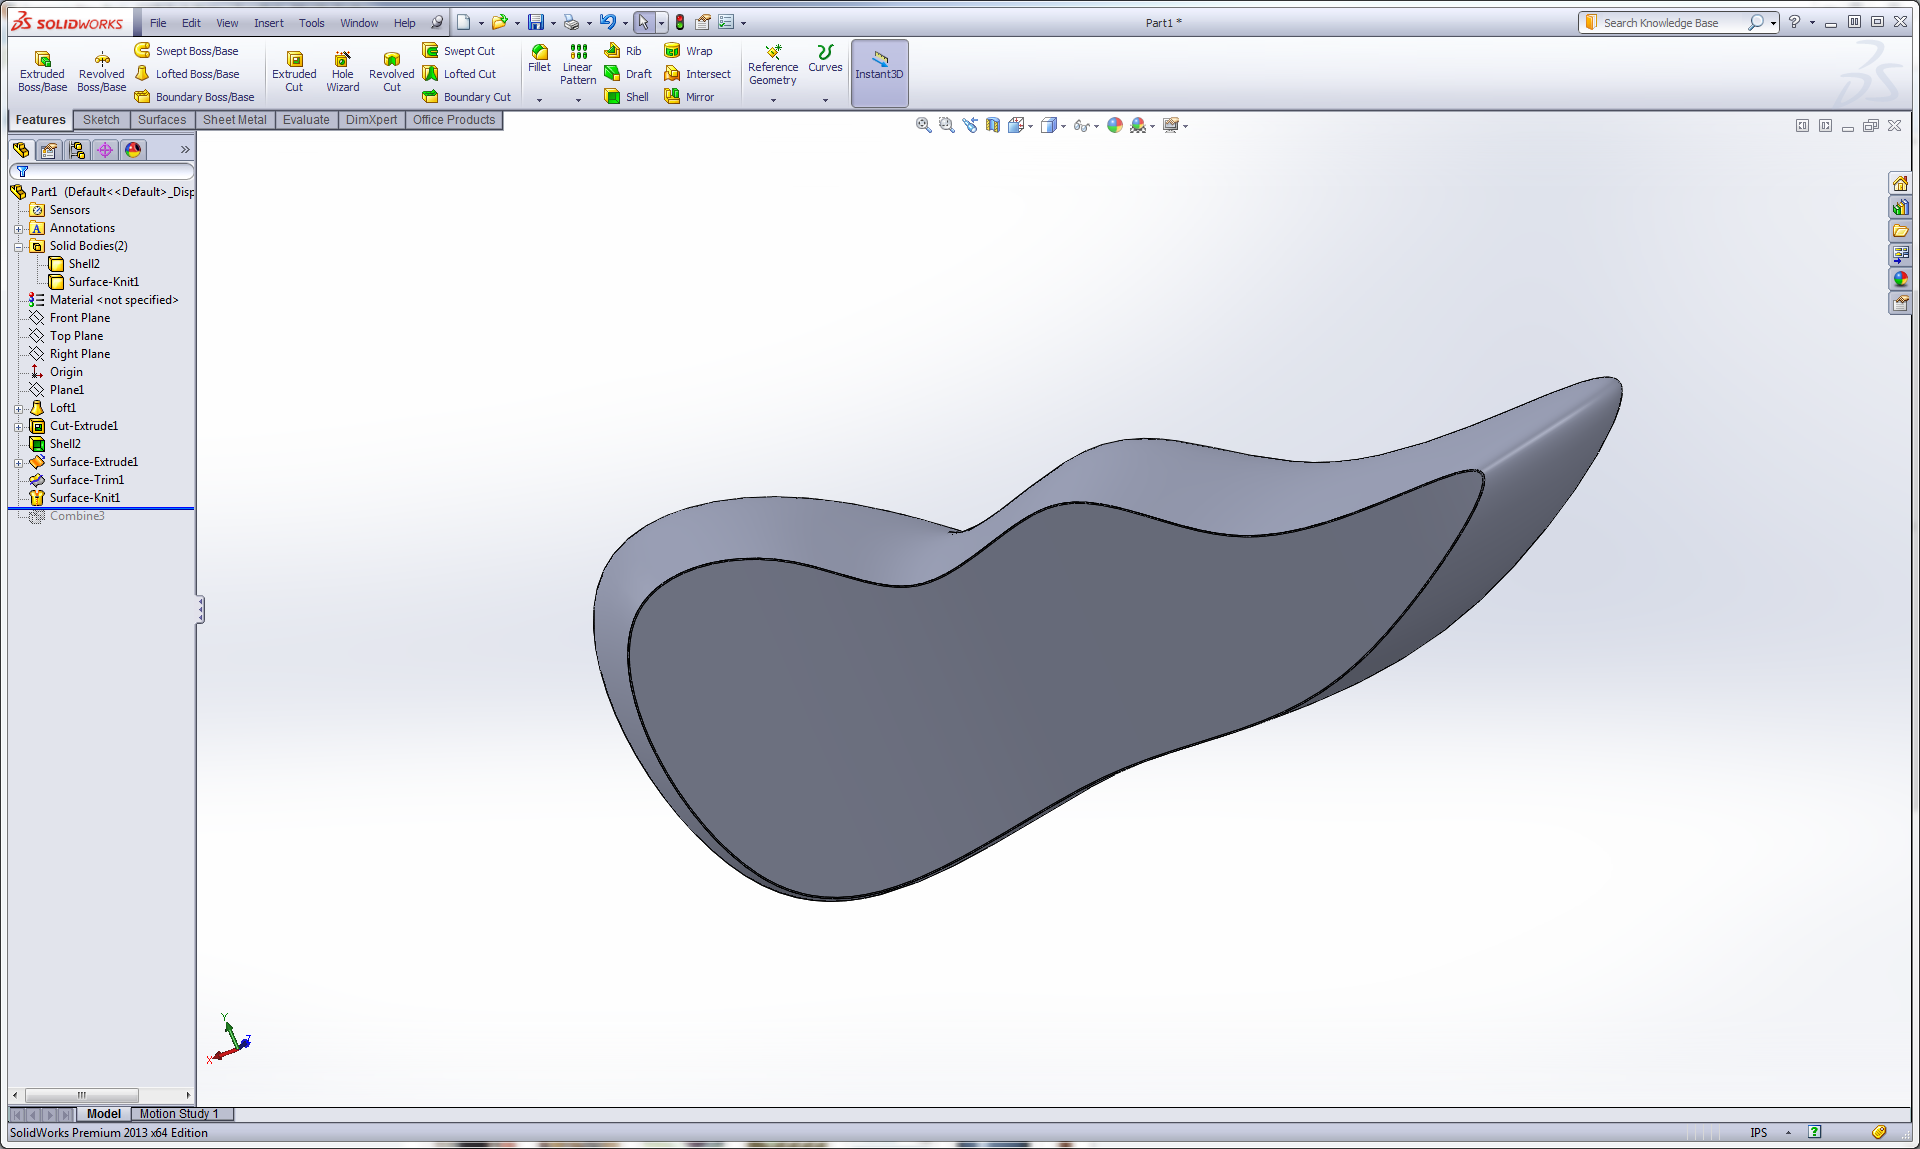Click the Revolved Cut tool icon
This screenshot has height=1149, width=1920.
pyautogui.click(x=391, y=60)
